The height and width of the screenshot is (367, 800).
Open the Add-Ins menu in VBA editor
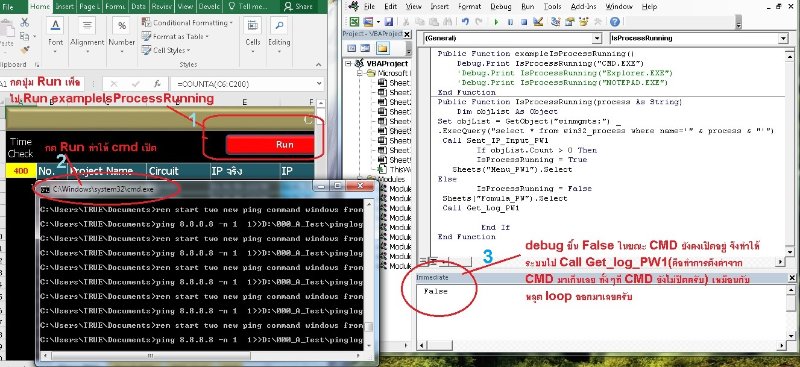[x=583, y=7]
